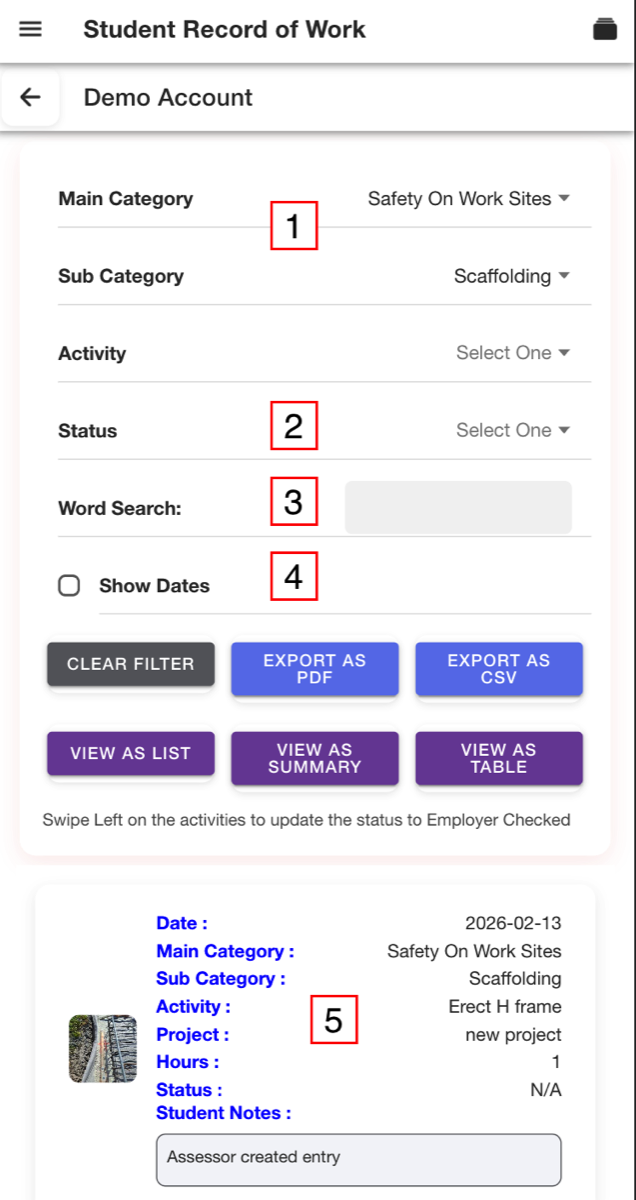The image size is (636, 1200).
Task: Export records as CSV
Action: point(499,669)
